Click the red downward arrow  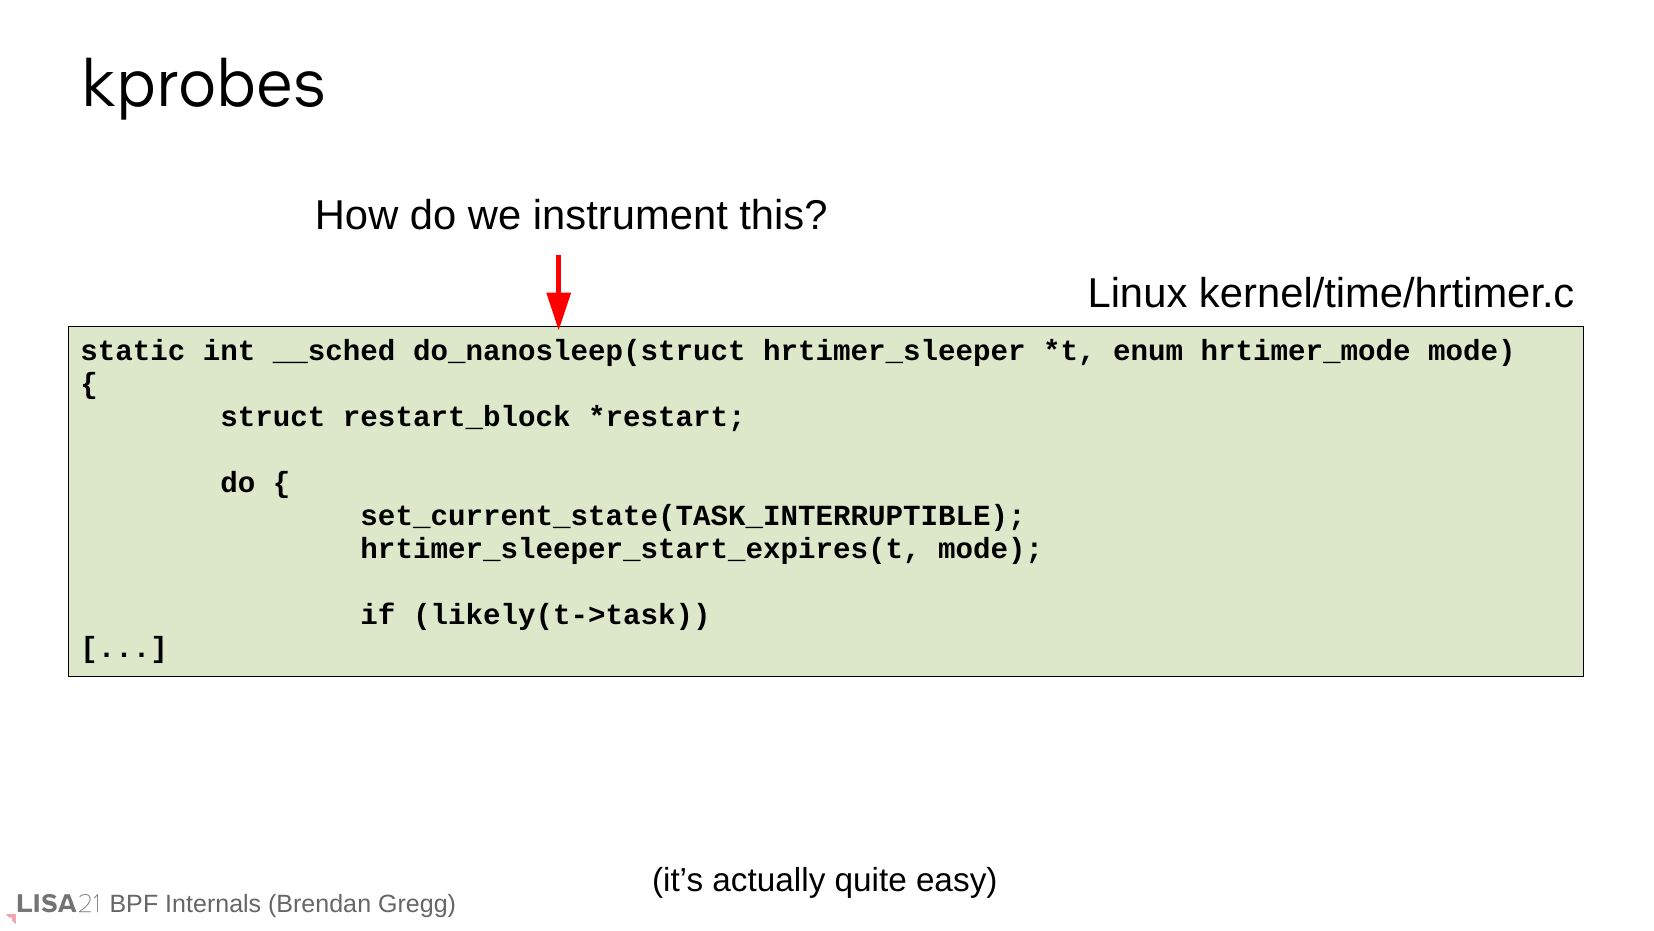[x=558, y=292]
